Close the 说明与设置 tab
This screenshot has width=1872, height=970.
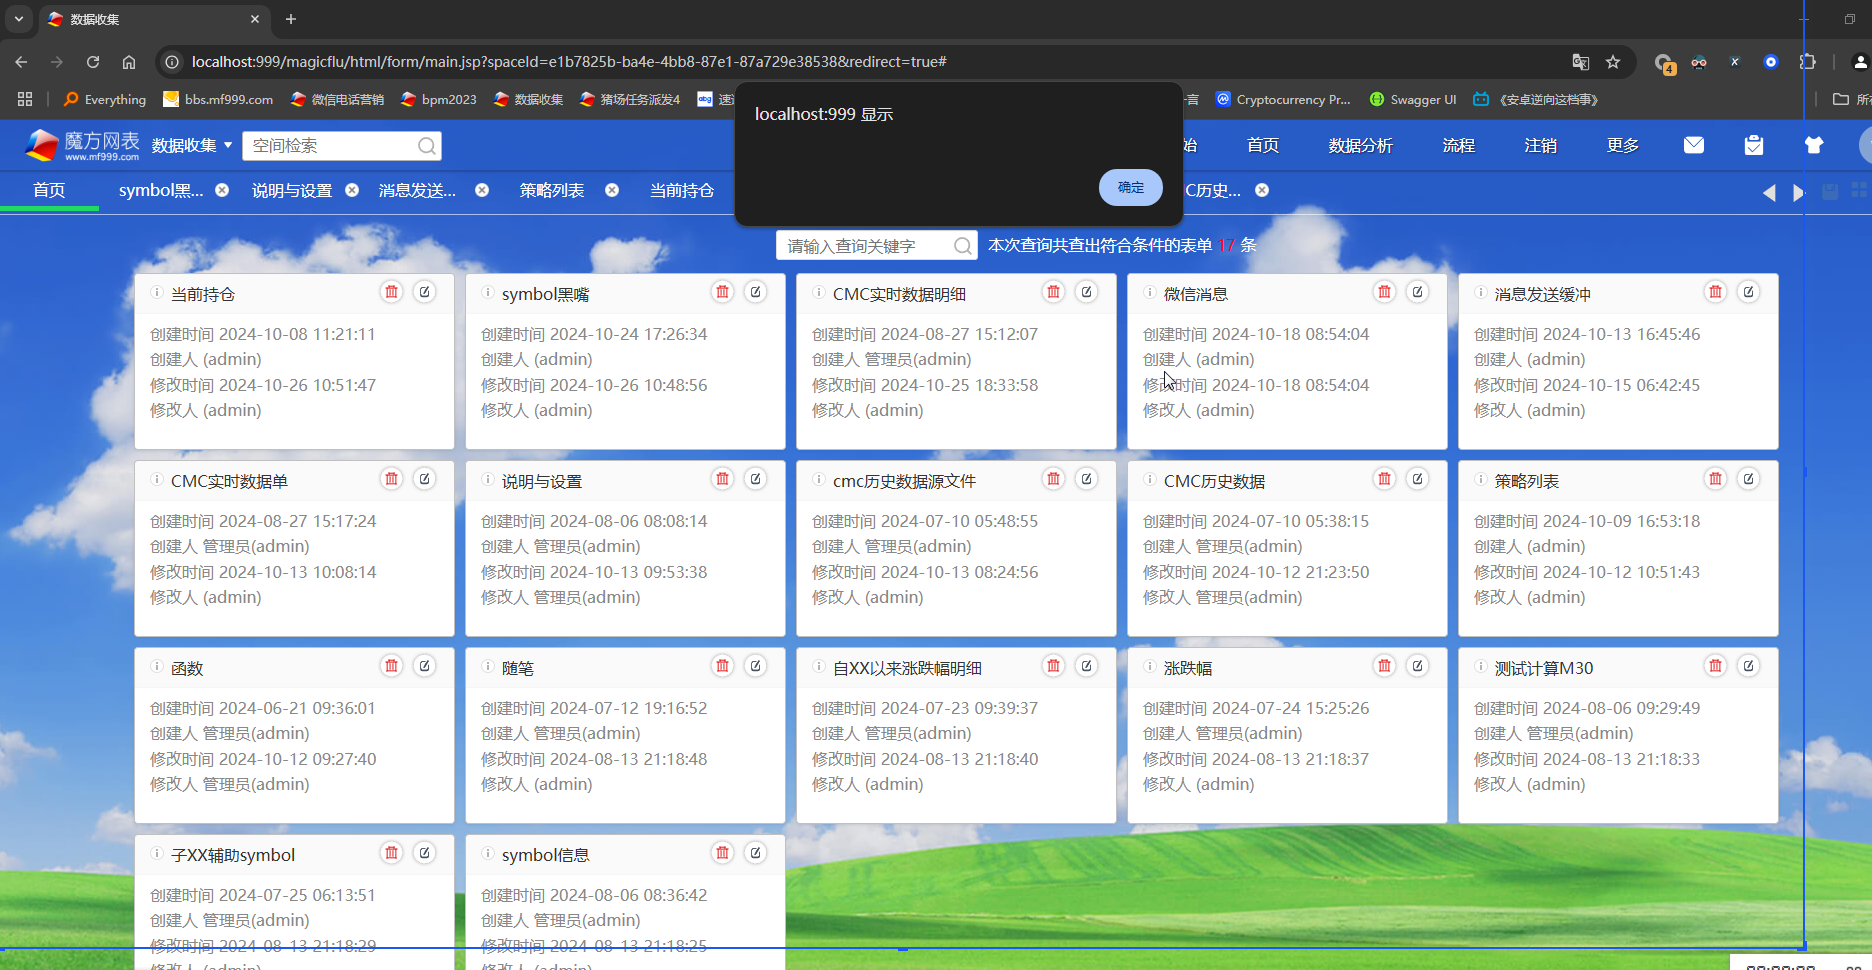[352, 190]
